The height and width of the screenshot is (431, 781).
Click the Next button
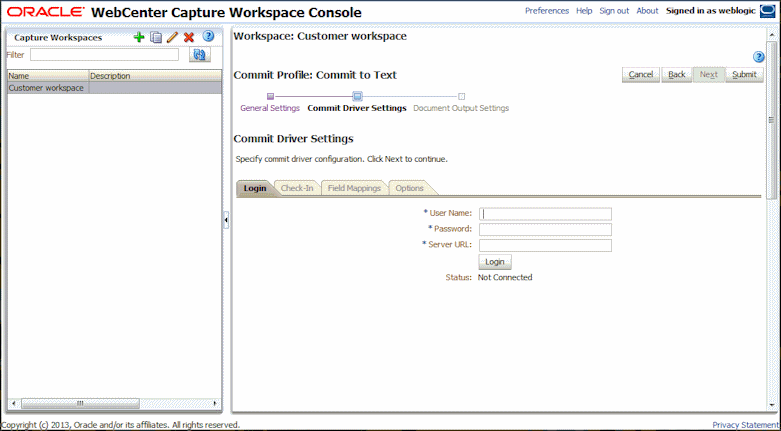(708, 74)
